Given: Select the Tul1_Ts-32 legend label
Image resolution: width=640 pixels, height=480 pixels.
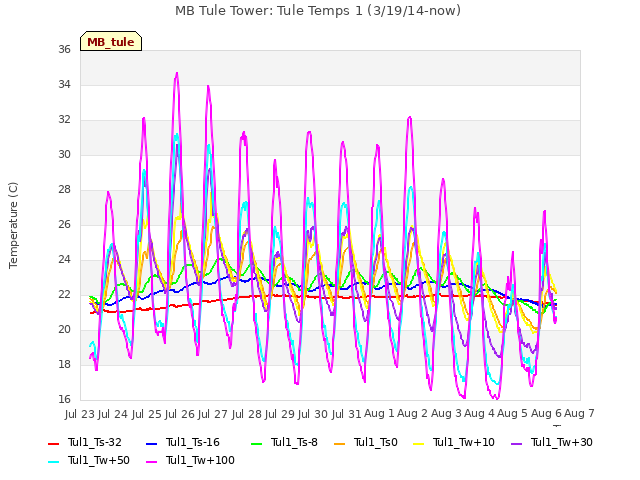Looking at the screenshot, I should pyautogui.click(x=95, y=442).
